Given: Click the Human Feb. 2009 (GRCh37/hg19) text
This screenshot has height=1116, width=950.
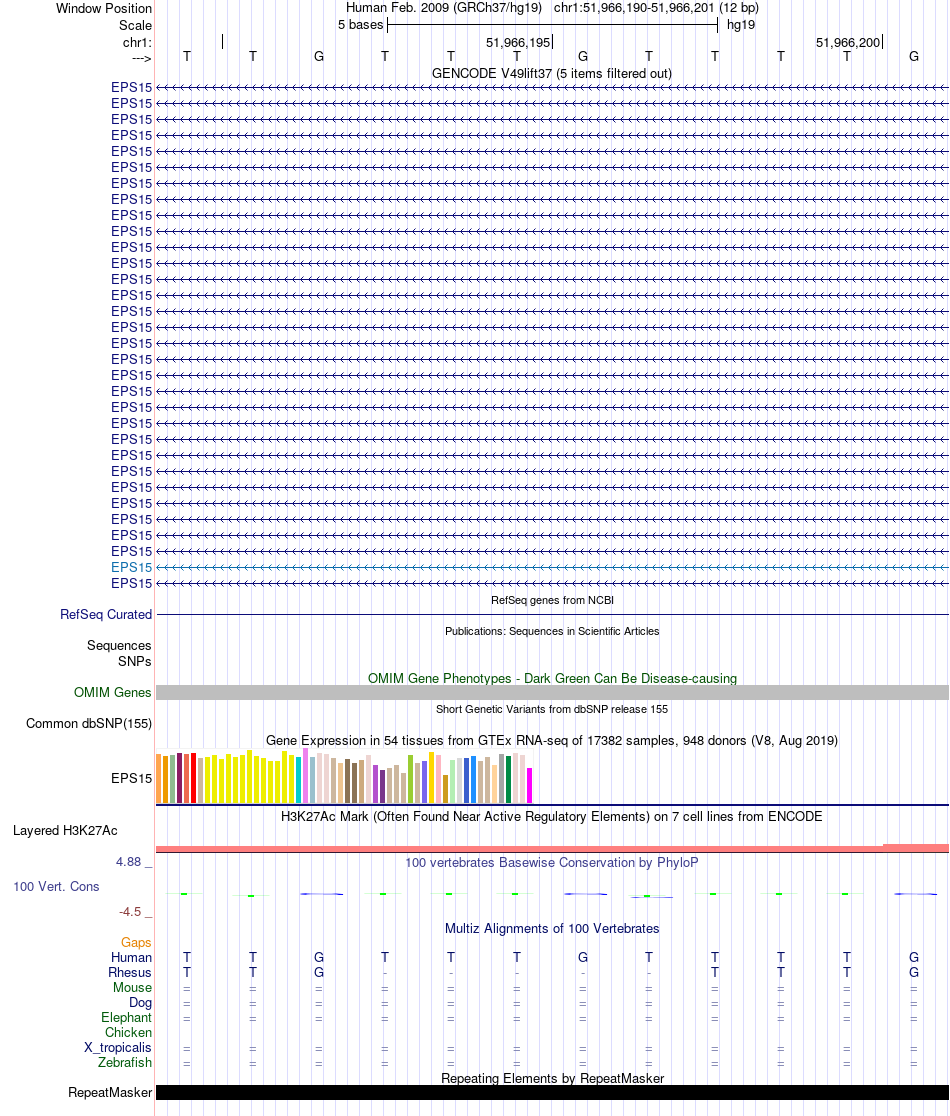Looking at the screenshot, I should pyautogui.click(x=444, y=9).
